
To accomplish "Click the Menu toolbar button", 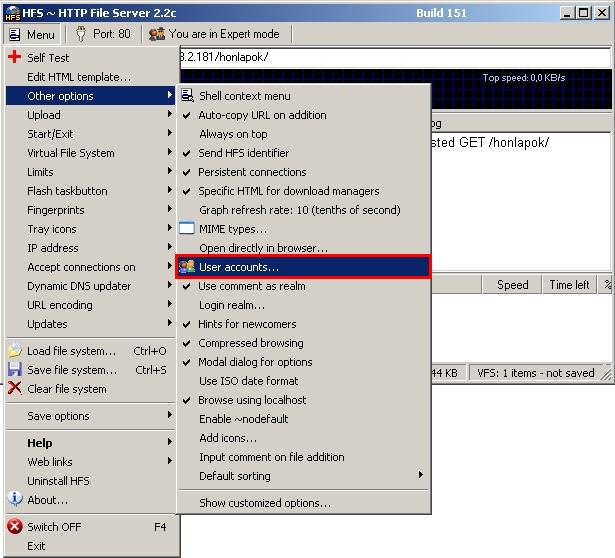I will click(x=32, y=35).
